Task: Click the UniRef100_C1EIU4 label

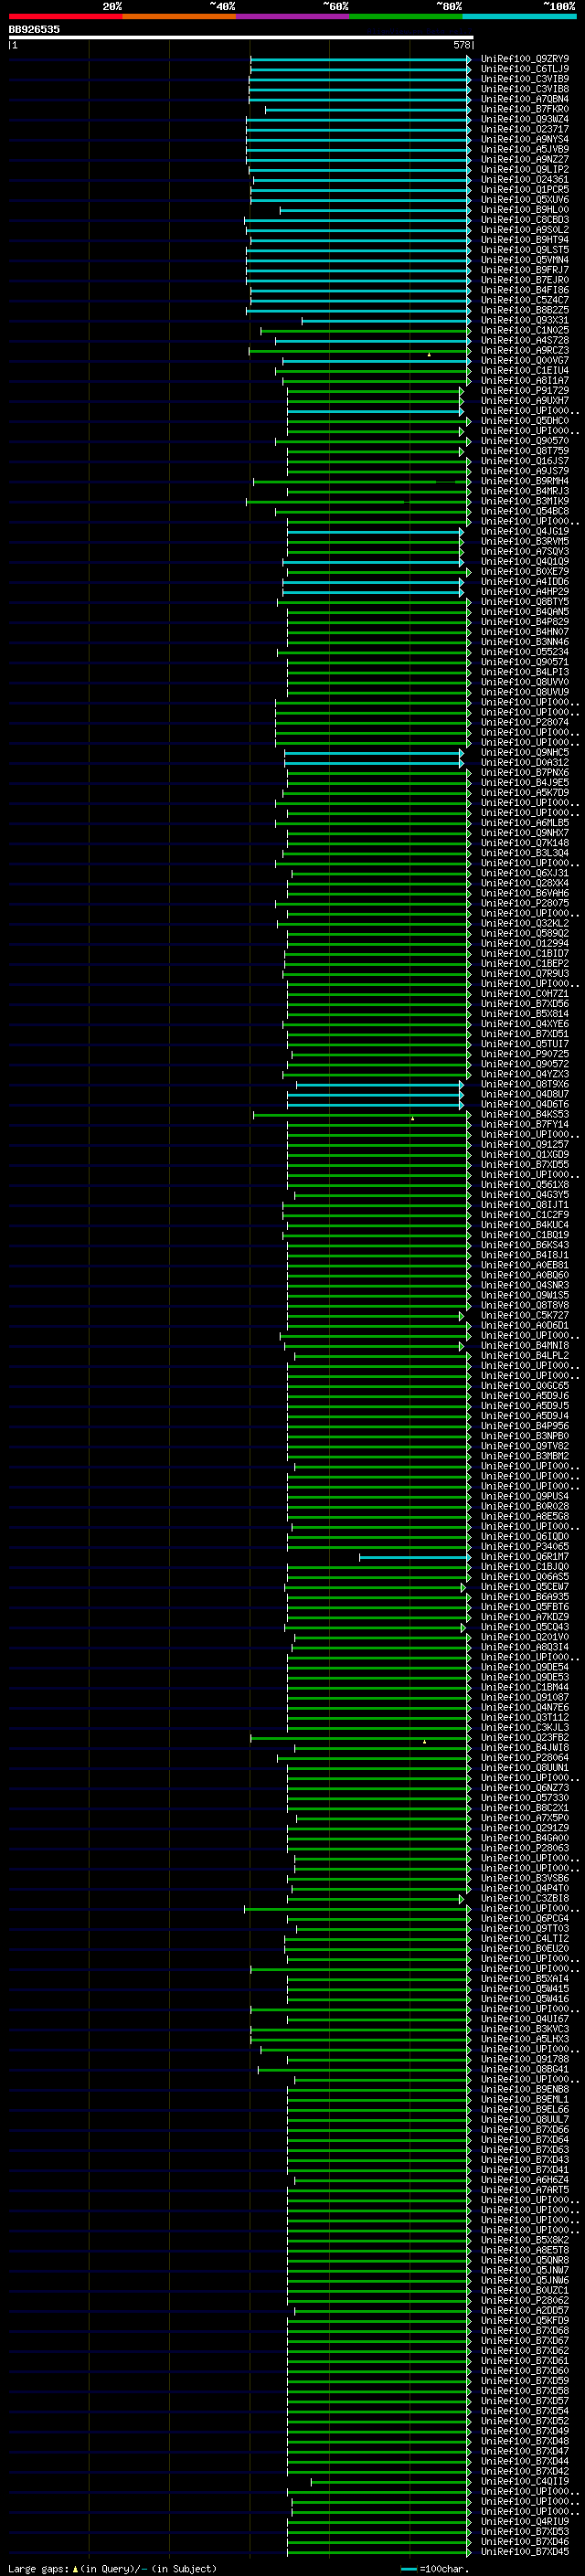Action: pyautogui.click(x=525, y=370)
